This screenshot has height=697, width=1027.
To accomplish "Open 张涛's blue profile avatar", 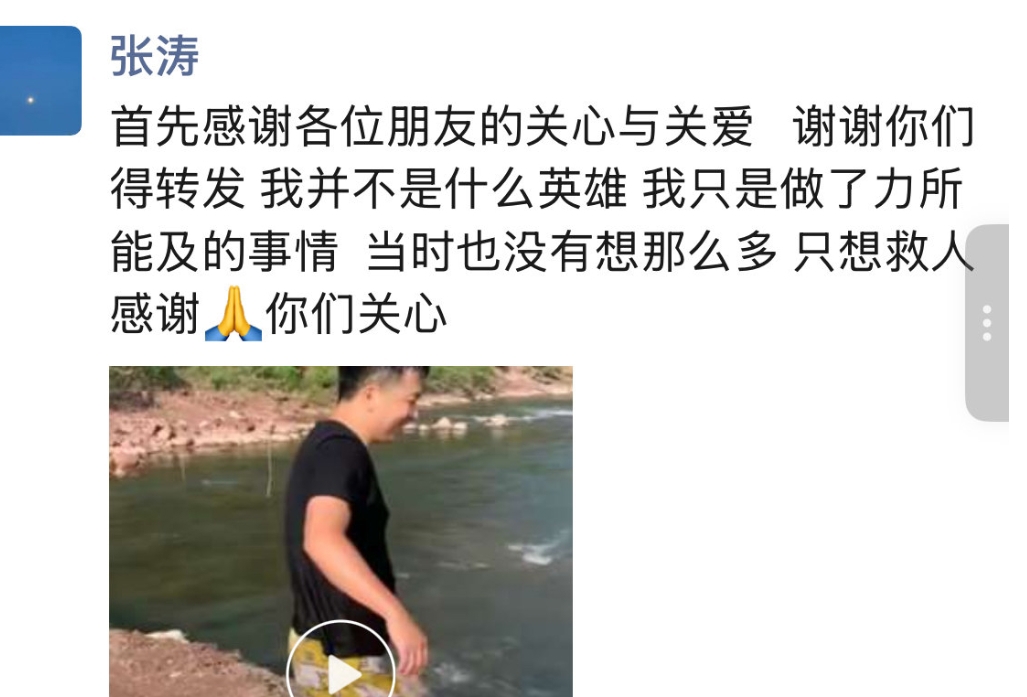I will click(41, 81).
